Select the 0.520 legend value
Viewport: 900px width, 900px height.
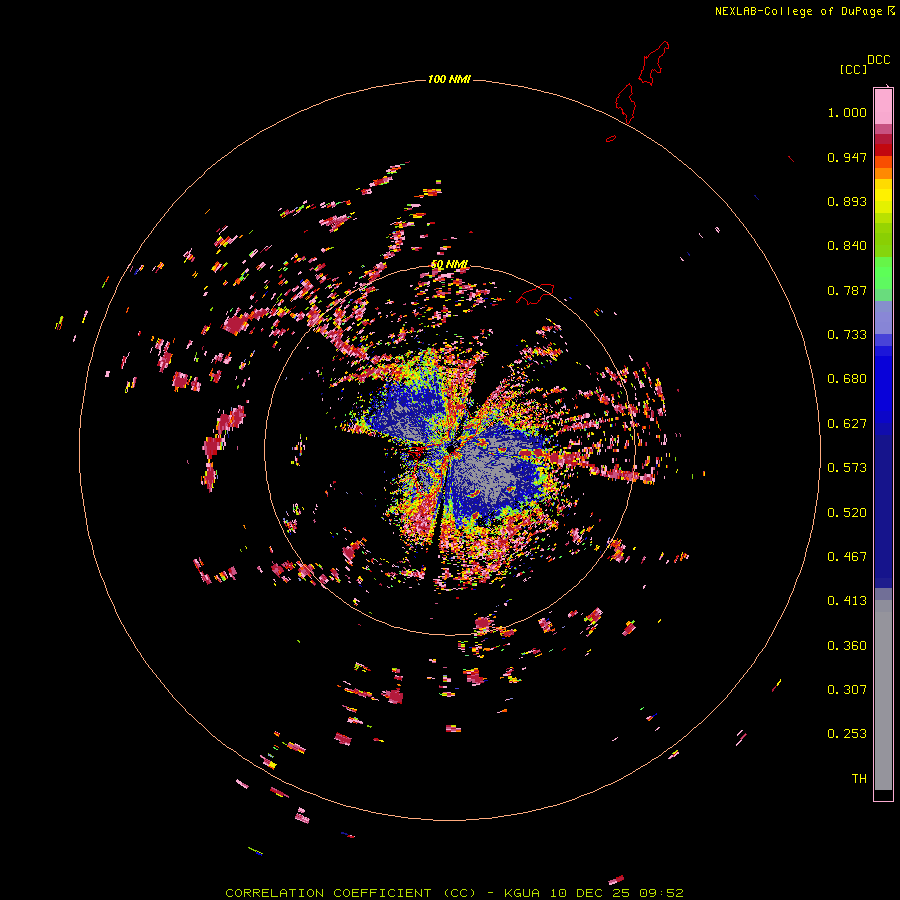[x=847, y=513]
